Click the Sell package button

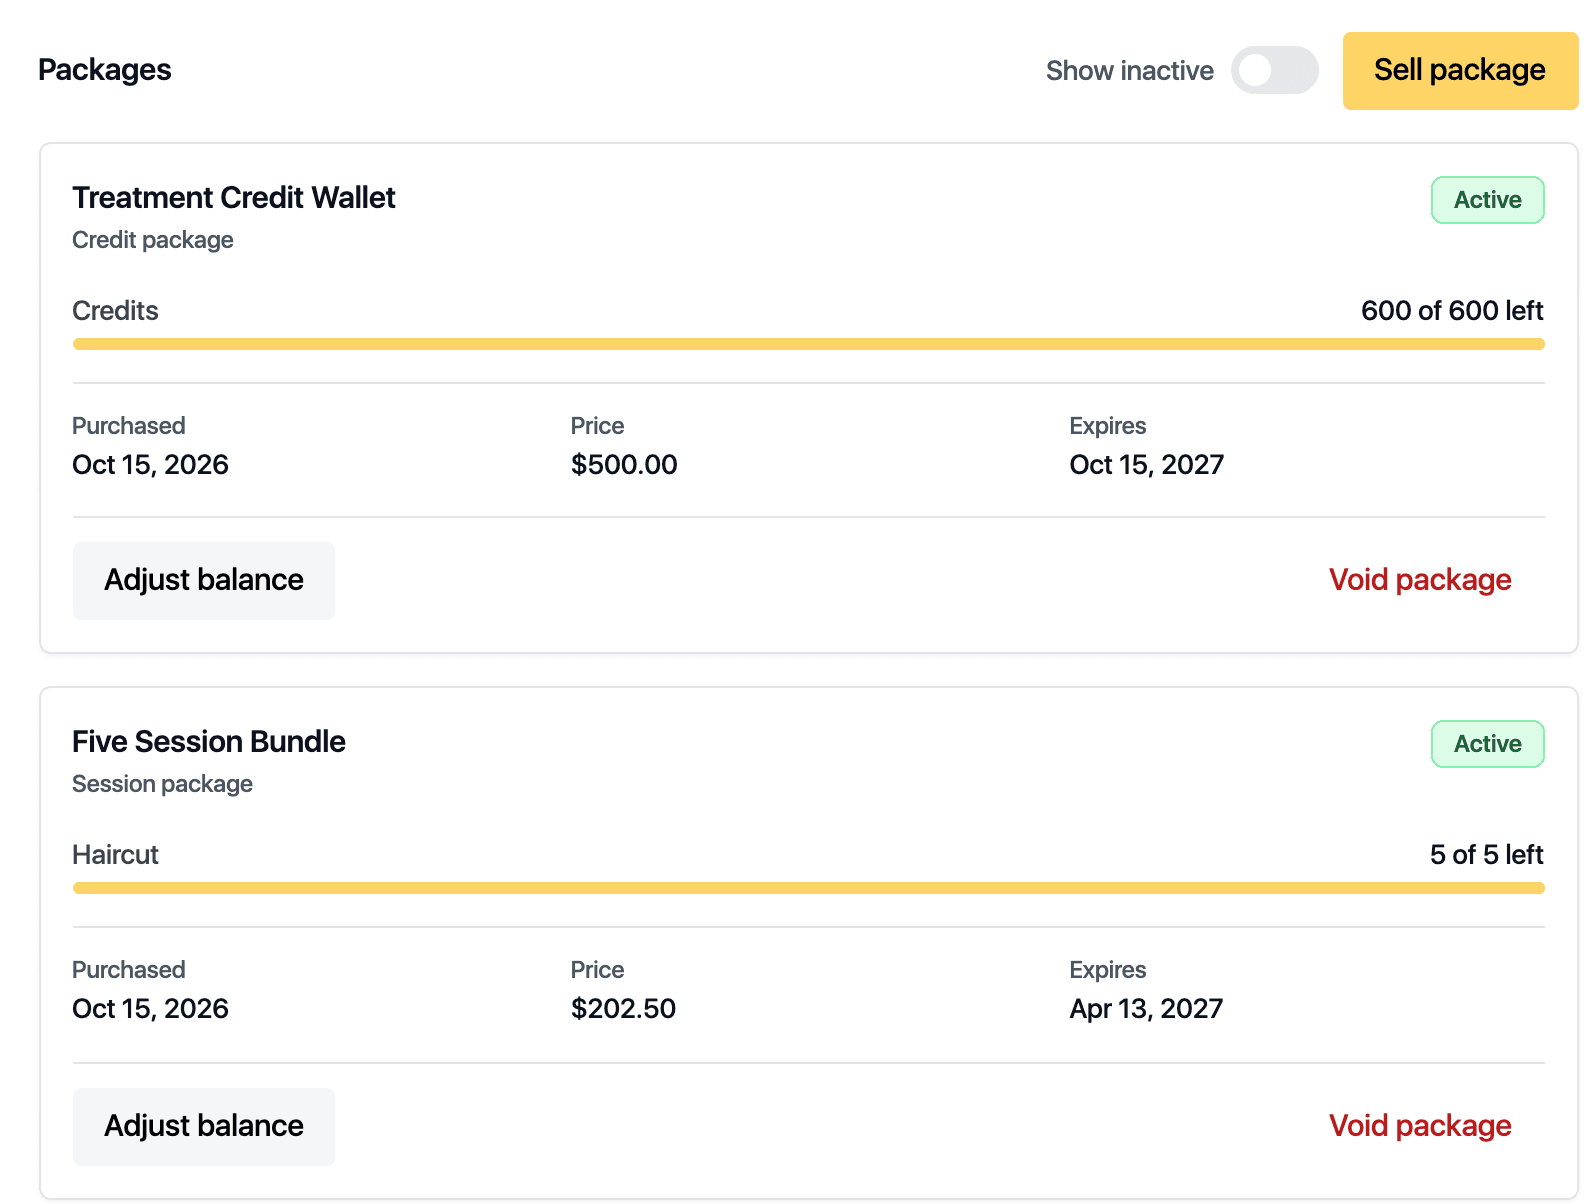pos(1460,70)
